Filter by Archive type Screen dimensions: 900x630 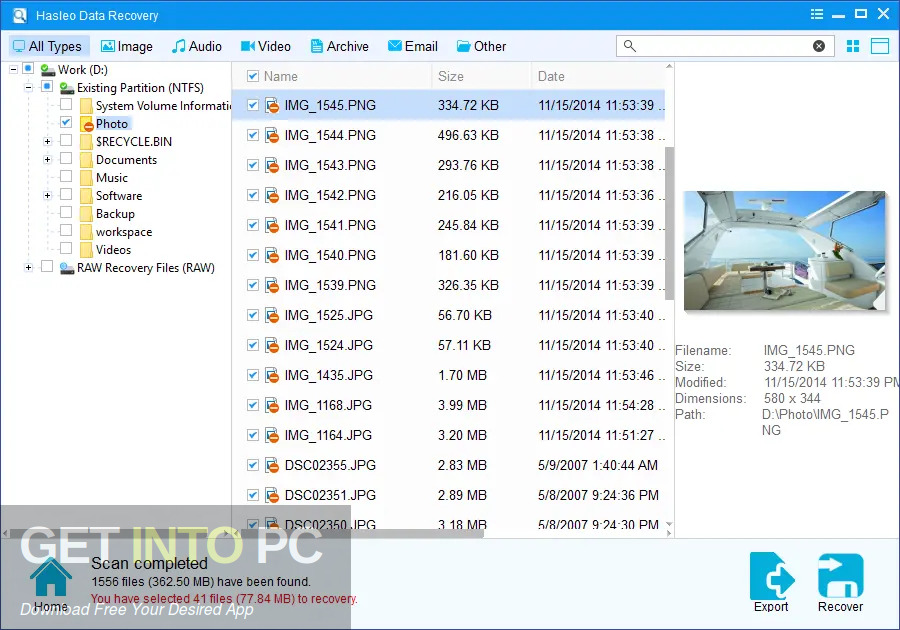[340, 46]
